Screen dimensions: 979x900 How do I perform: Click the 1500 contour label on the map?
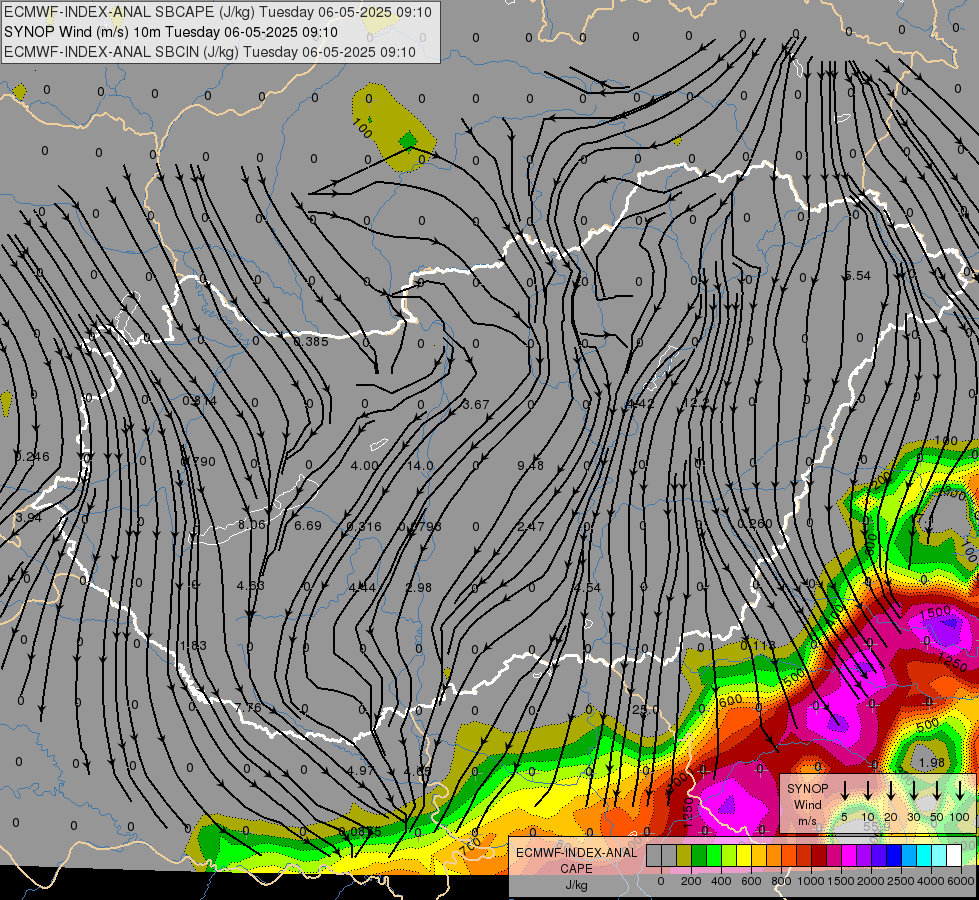pyautogui.click(x=936, y=613)
